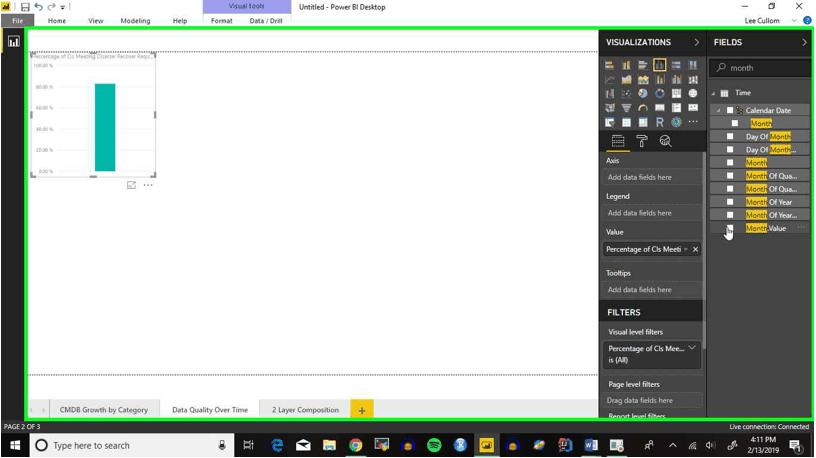Screen dimensions: 816x458
Task: Select the teal bar in the chart
Action: coord(105,127)
